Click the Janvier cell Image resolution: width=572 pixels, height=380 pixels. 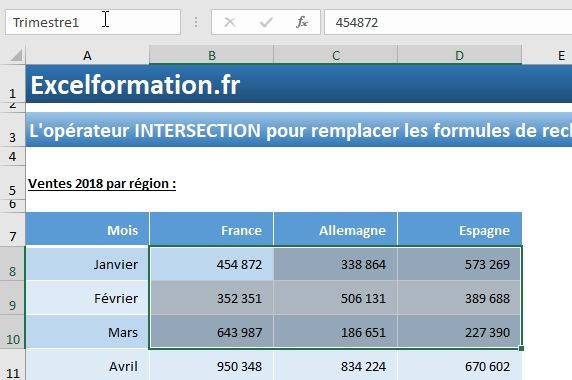click(x=87, y=263)
